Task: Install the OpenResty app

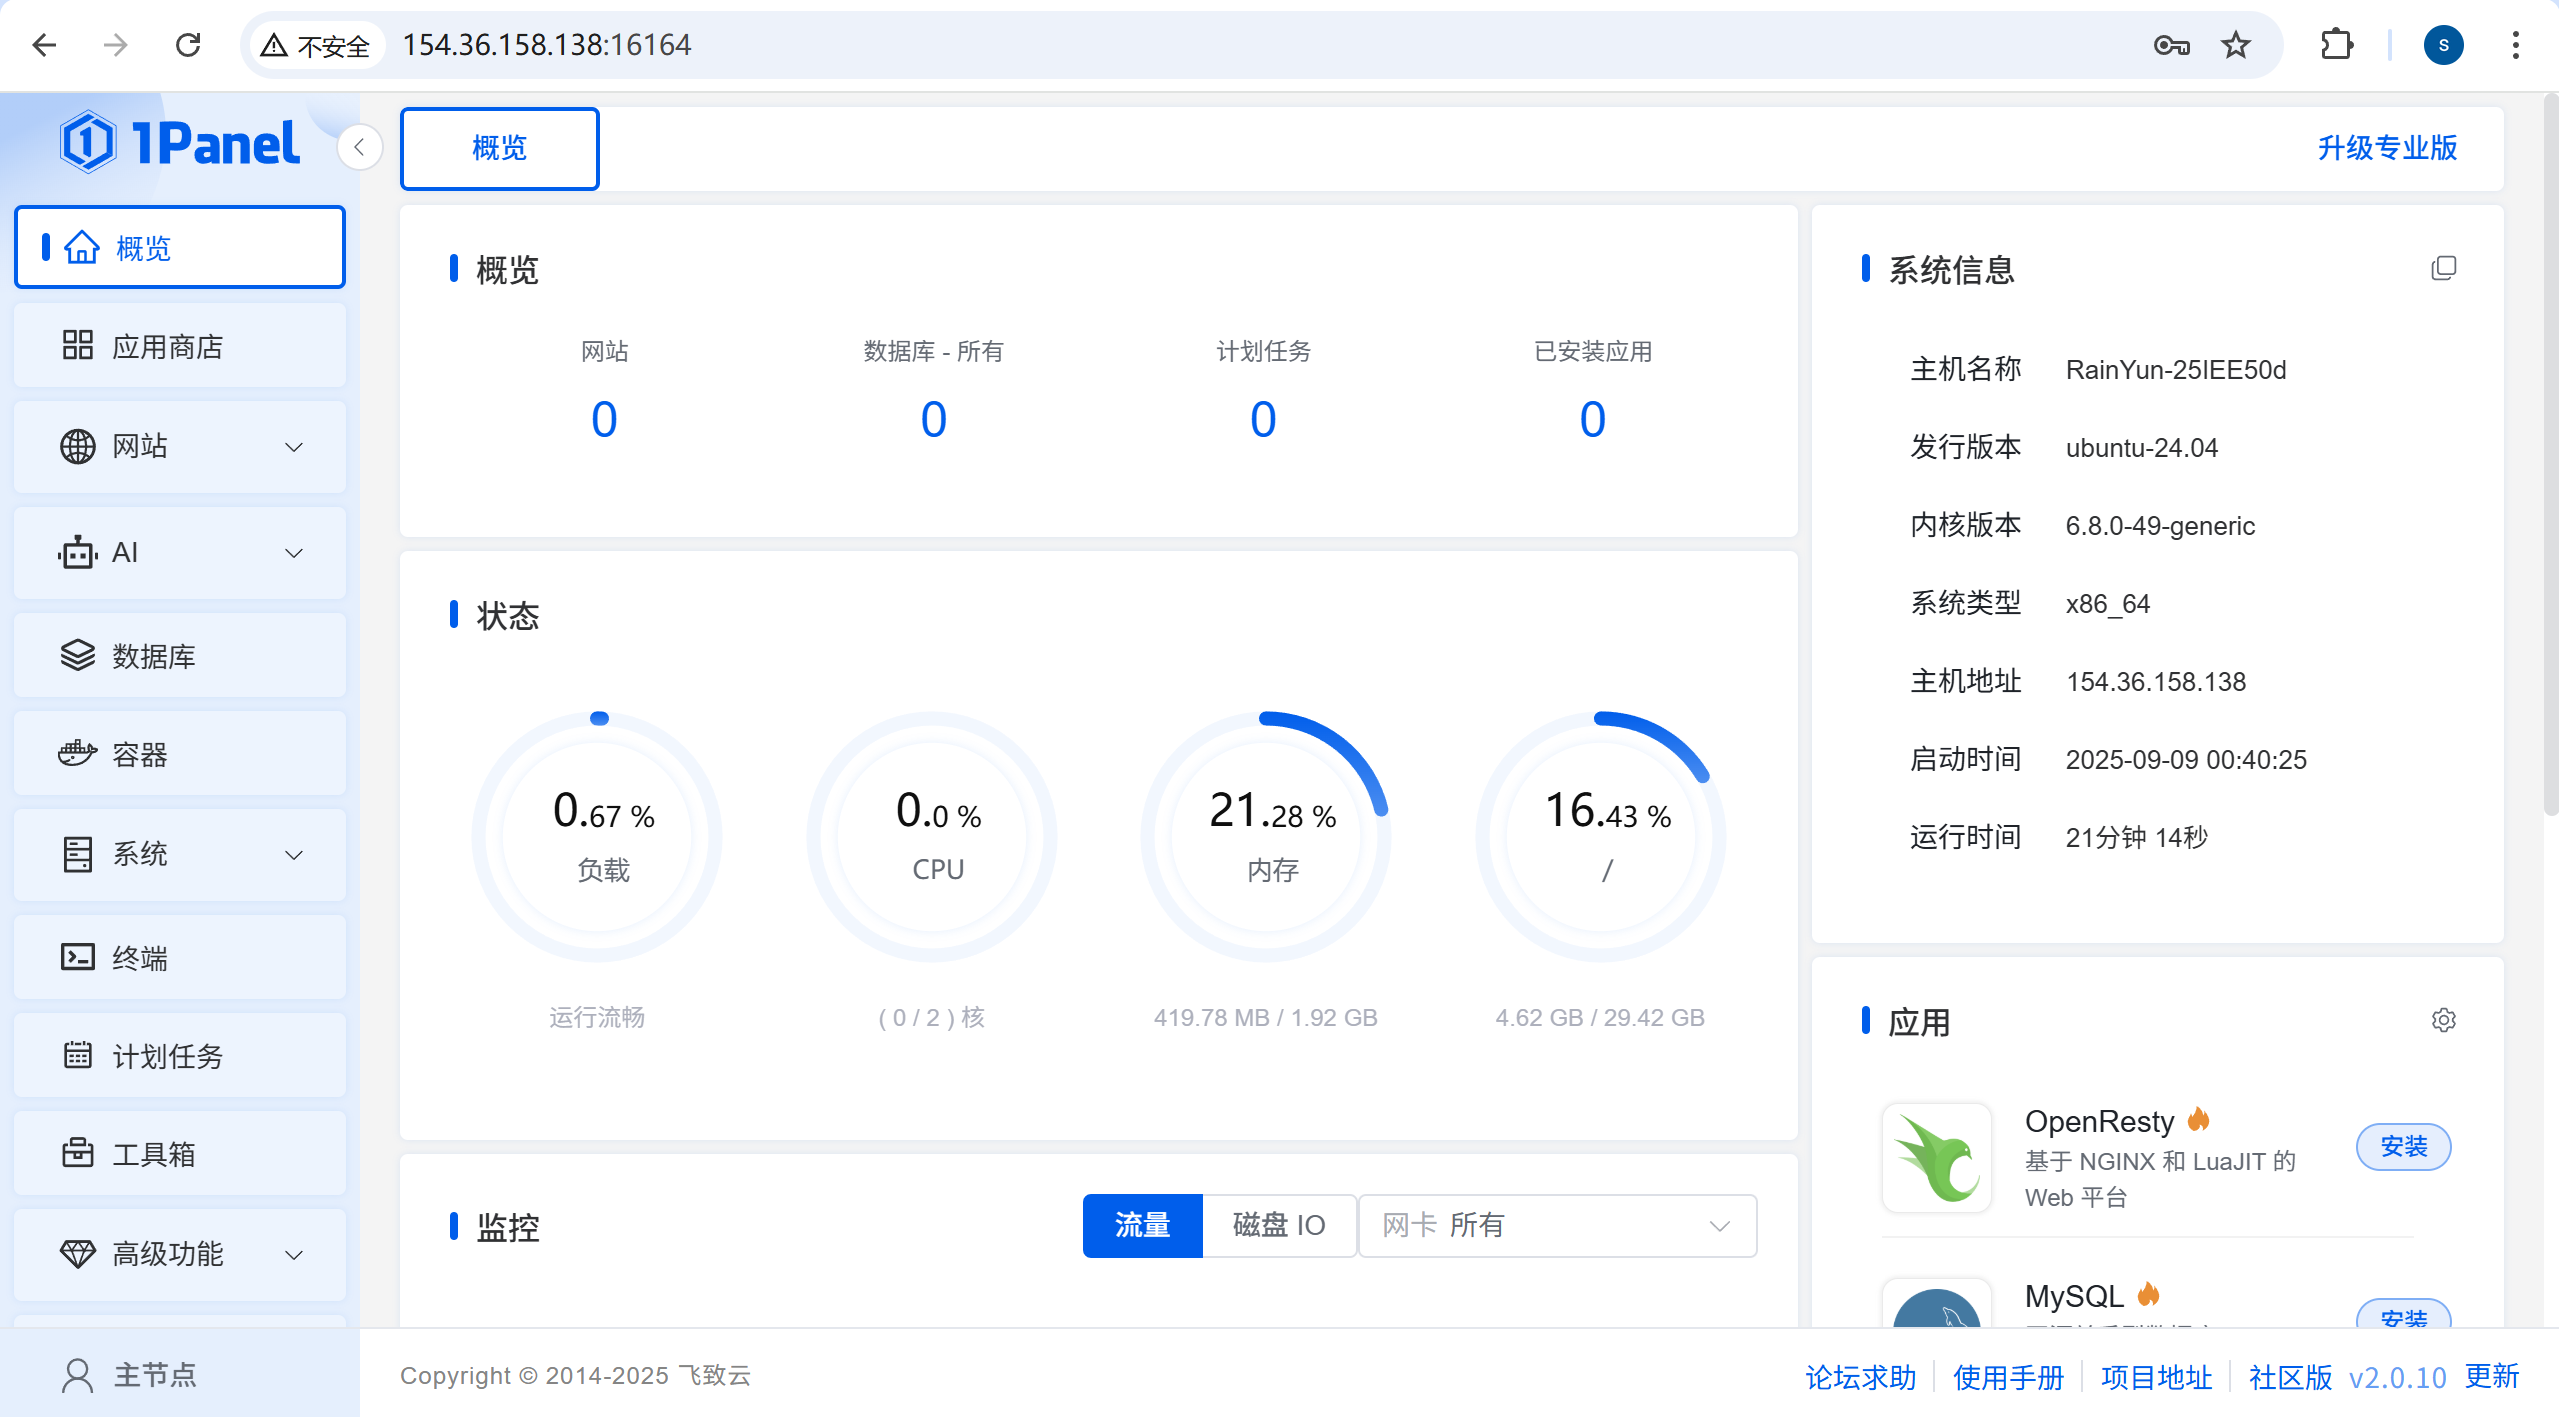Action: (2402, 1146)
